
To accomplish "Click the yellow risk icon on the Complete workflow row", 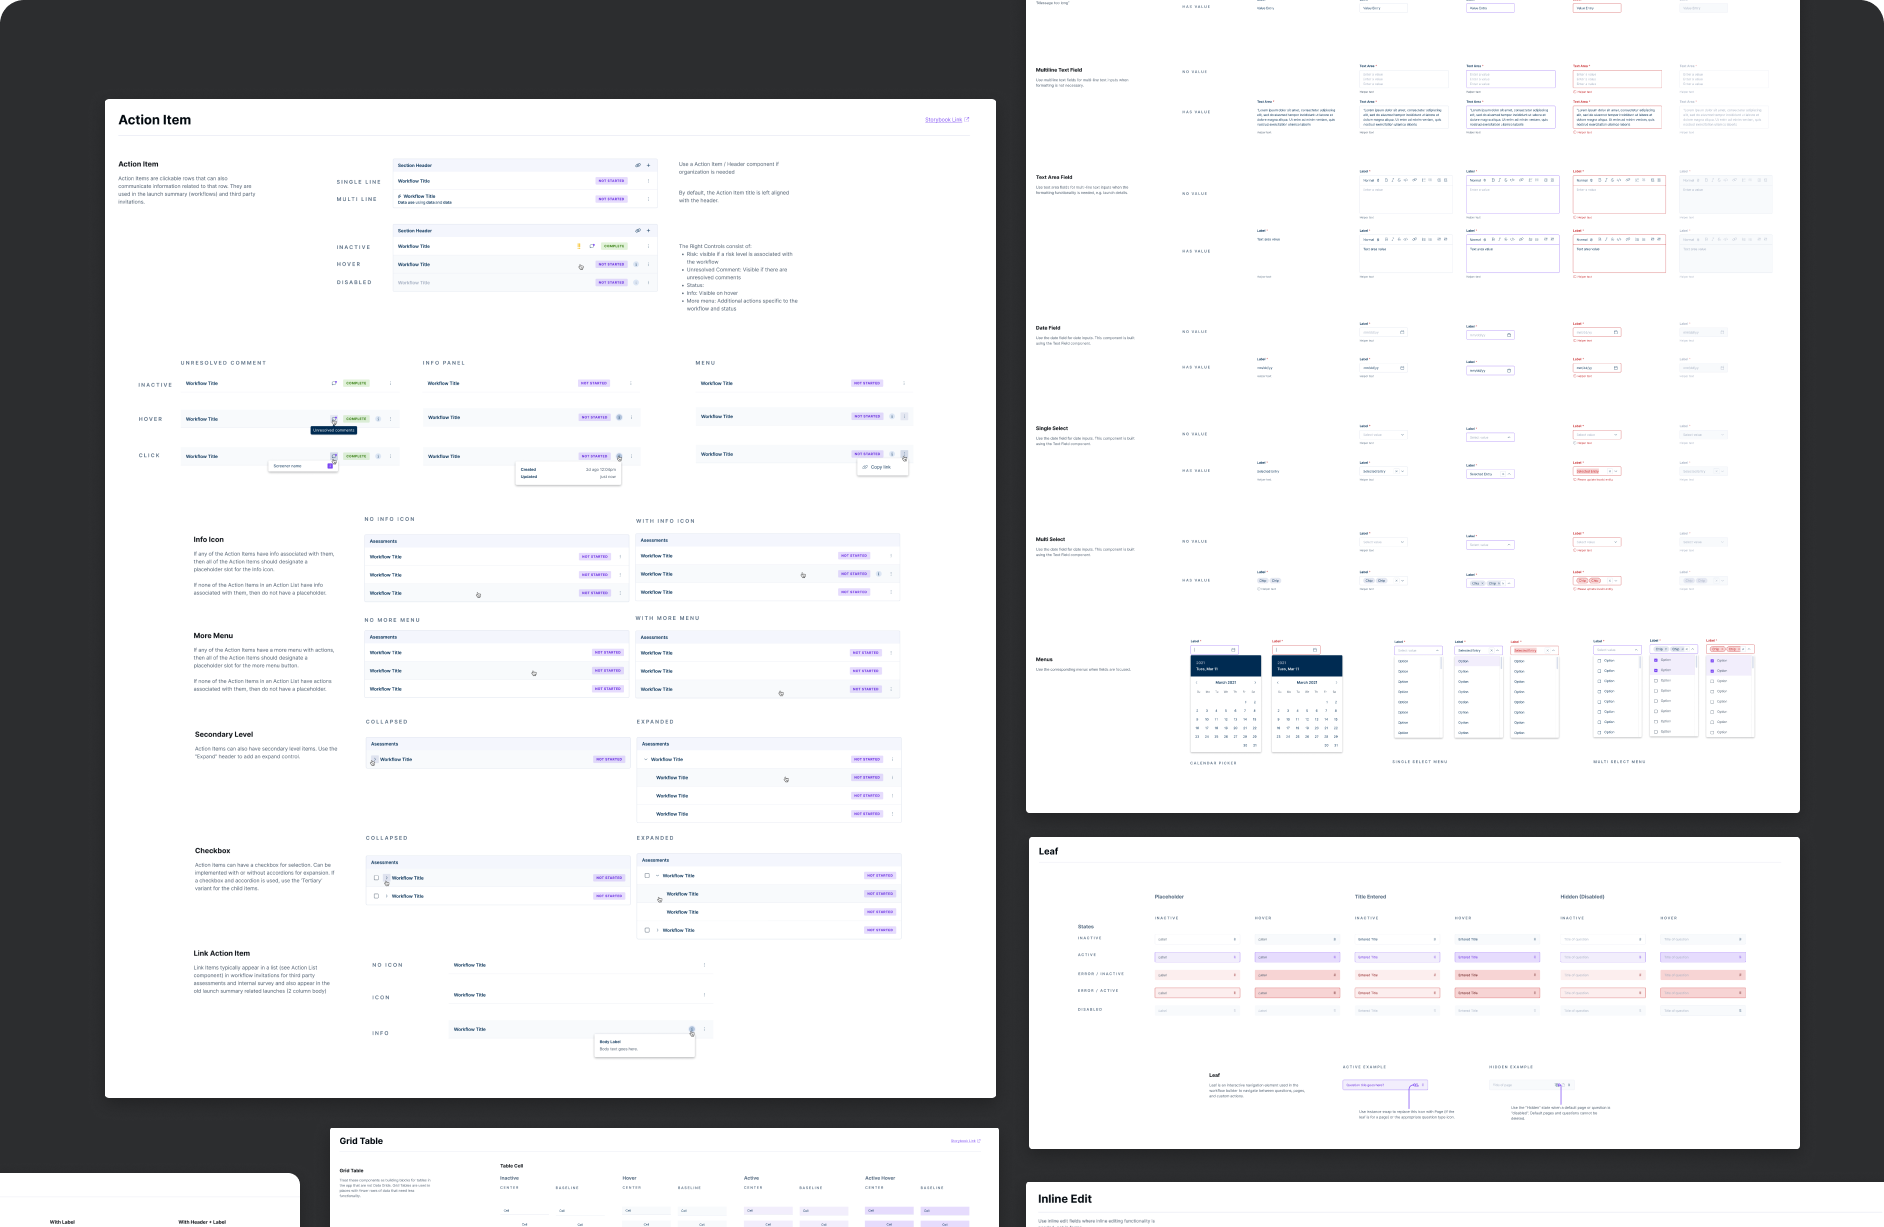I will (579, 246).
